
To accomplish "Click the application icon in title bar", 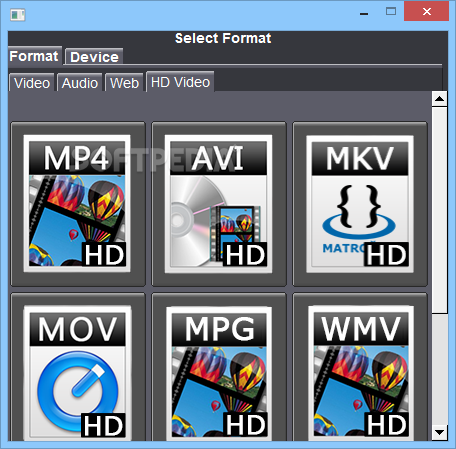I will pyautogui.click(x=18, y=15).
